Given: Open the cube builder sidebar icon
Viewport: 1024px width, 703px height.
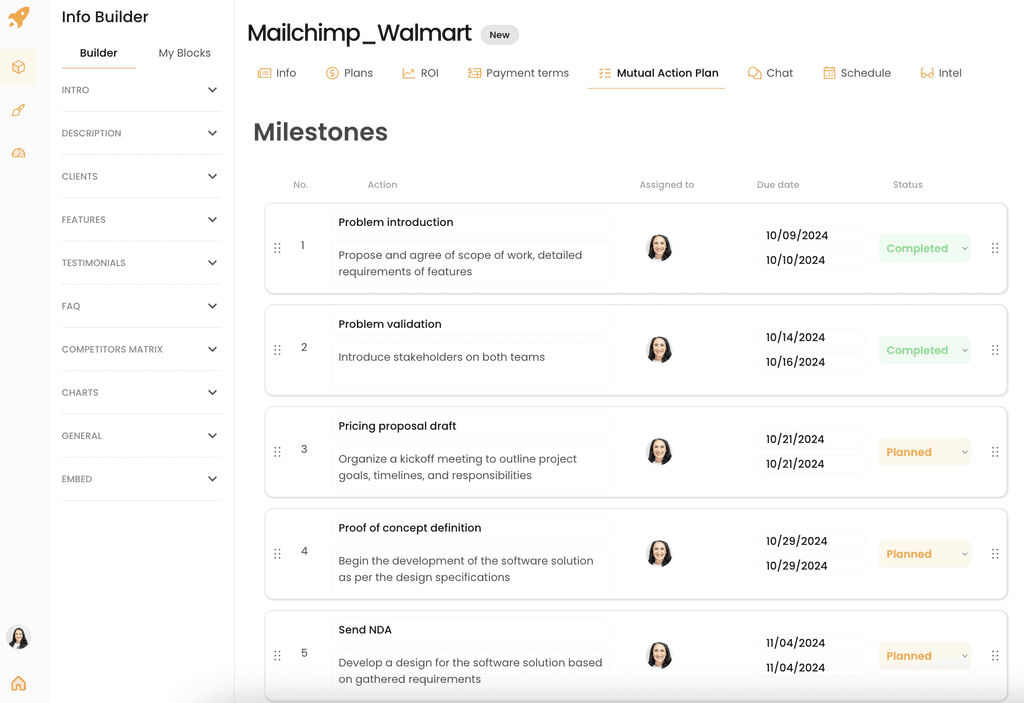Looking at the screenshot, I should 18,67.
